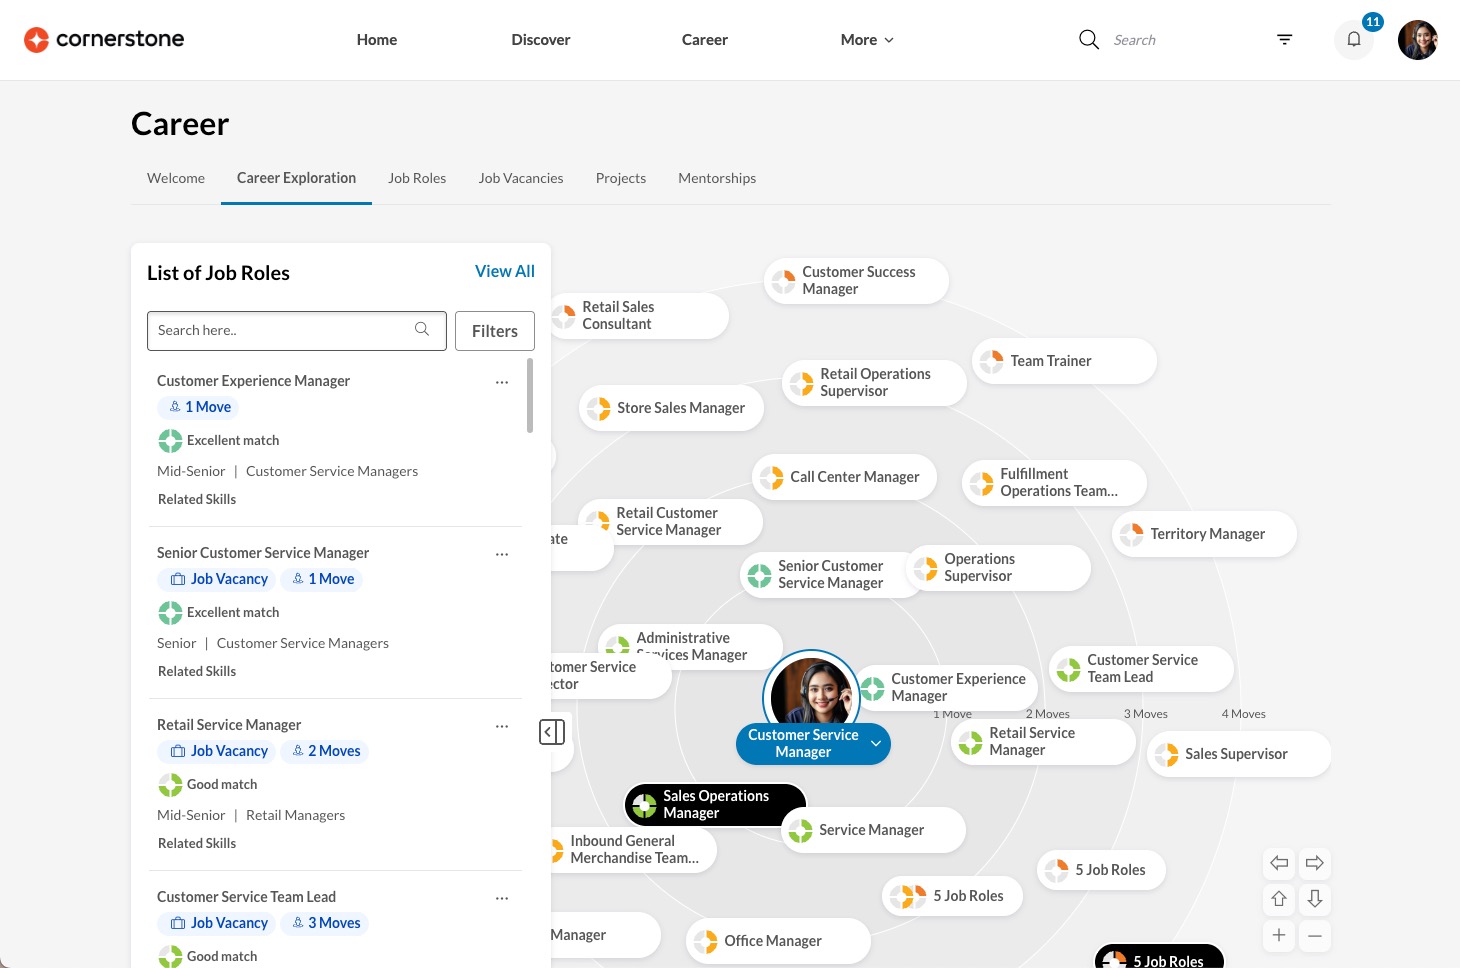Zoom in on the career map

pos(1279,935)
